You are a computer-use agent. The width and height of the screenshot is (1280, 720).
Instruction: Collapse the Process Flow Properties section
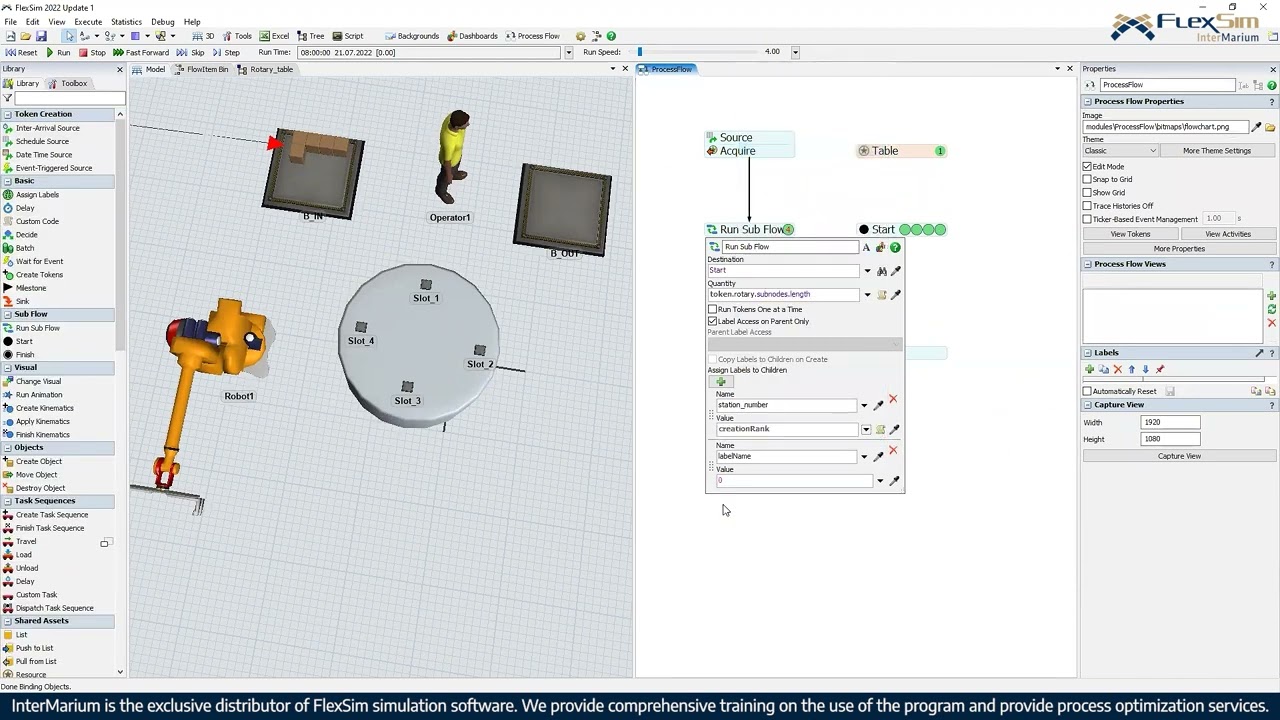[x=1089, y=102]
